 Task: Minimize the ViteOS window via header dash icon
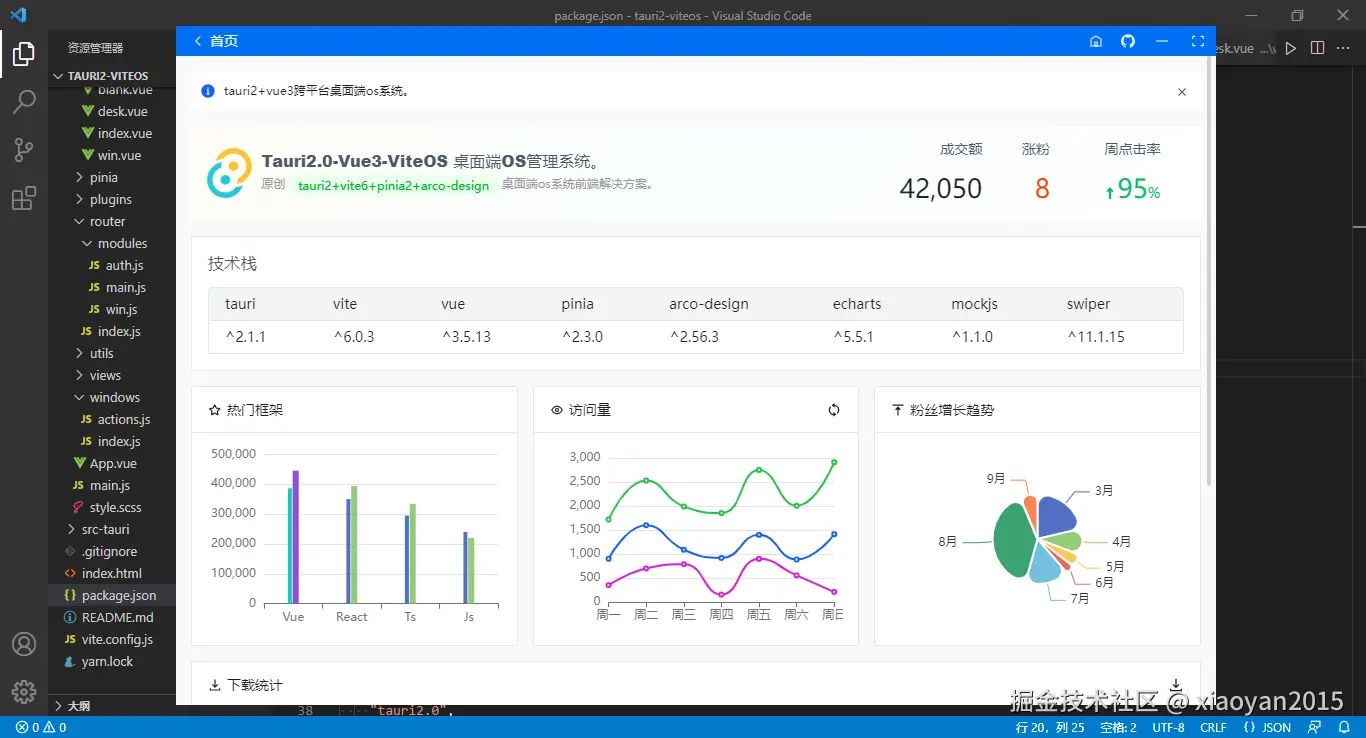(1162, 41)
